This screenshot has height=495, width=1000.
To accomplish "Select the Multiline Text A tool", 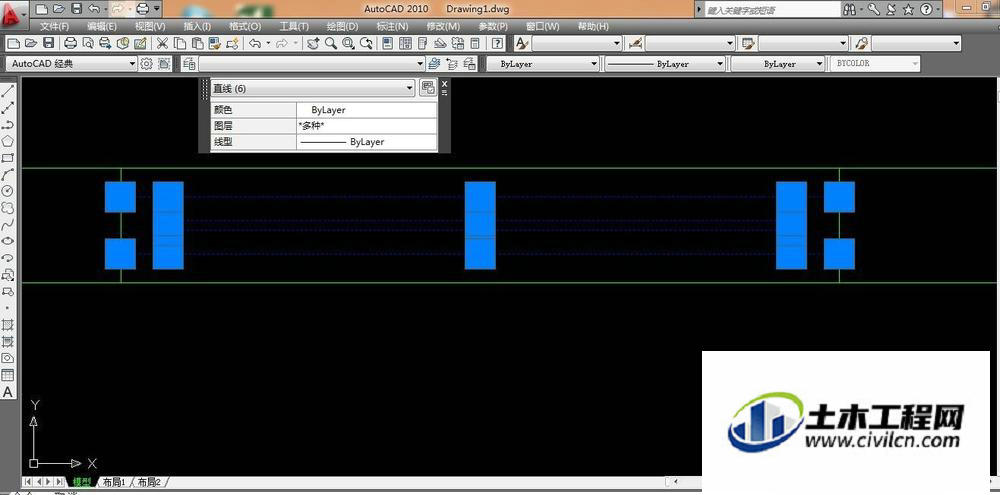I will point(8,392).
